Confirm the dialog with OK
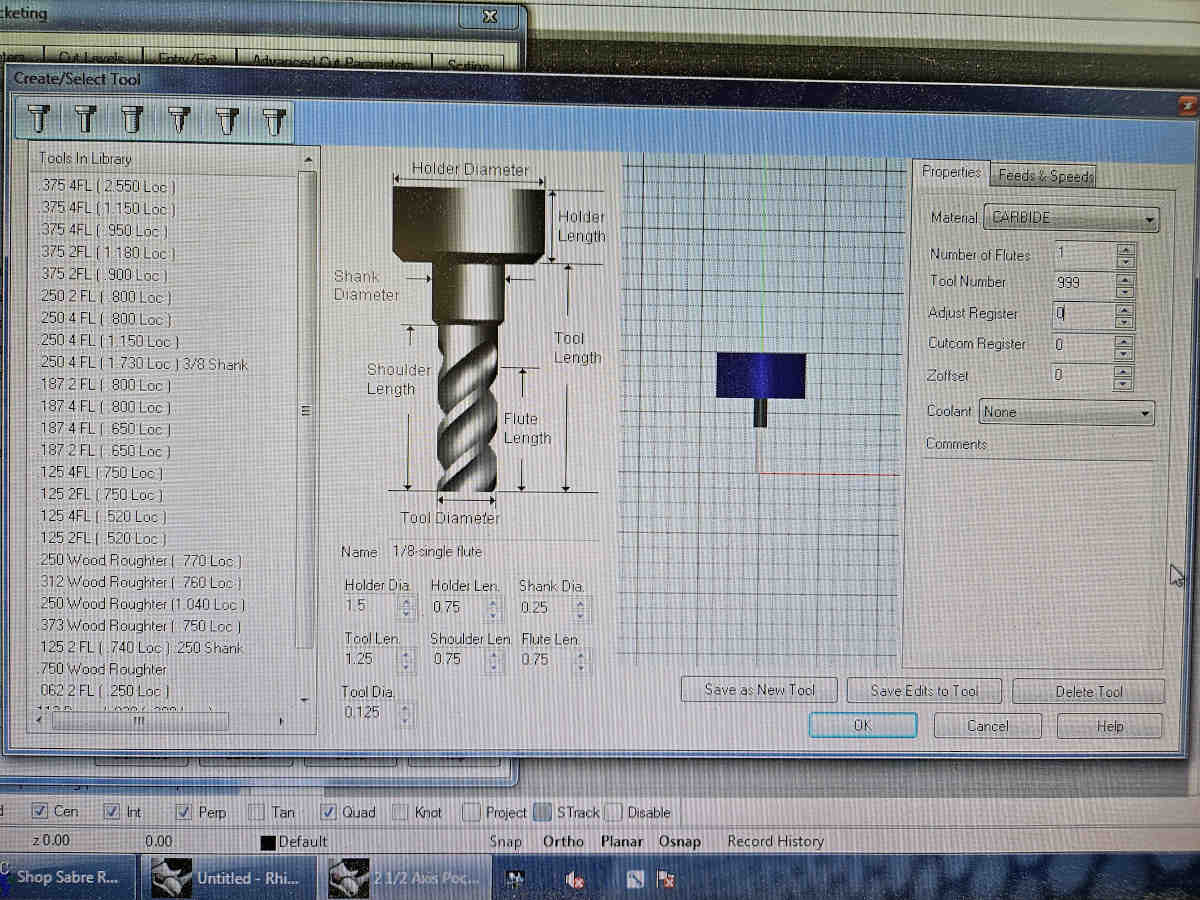The image size is (1200, 900). click(862, 726)
